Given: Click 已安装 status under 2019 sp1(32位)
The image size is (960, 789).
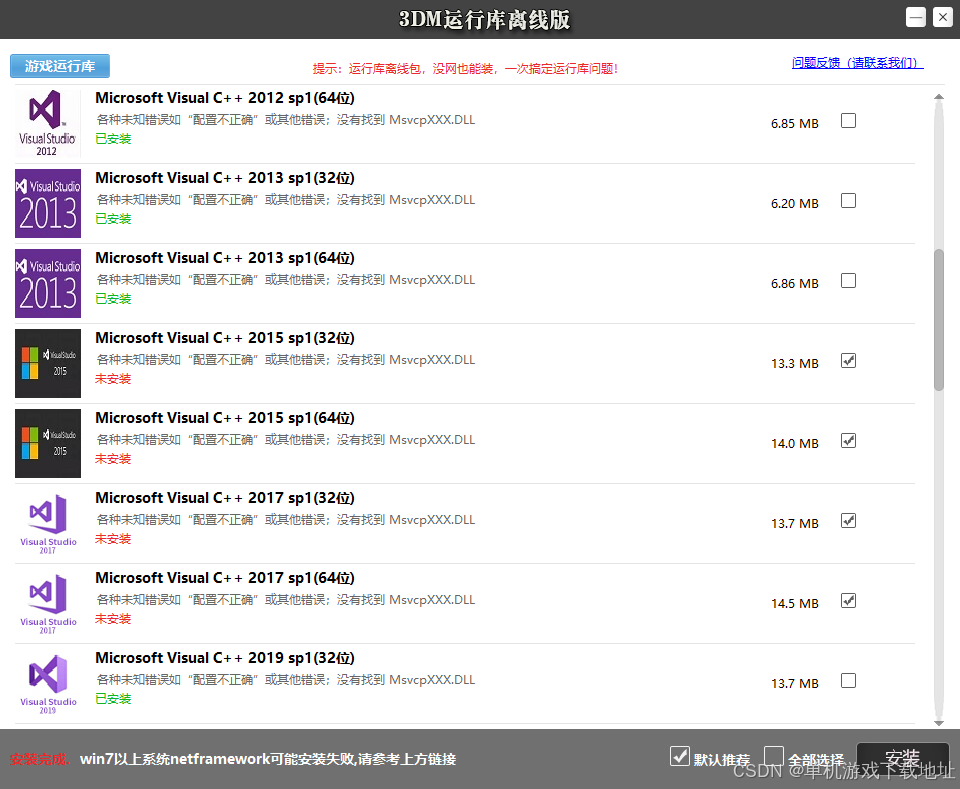Looking at the screenshot, I should click(x=113, y=699).
